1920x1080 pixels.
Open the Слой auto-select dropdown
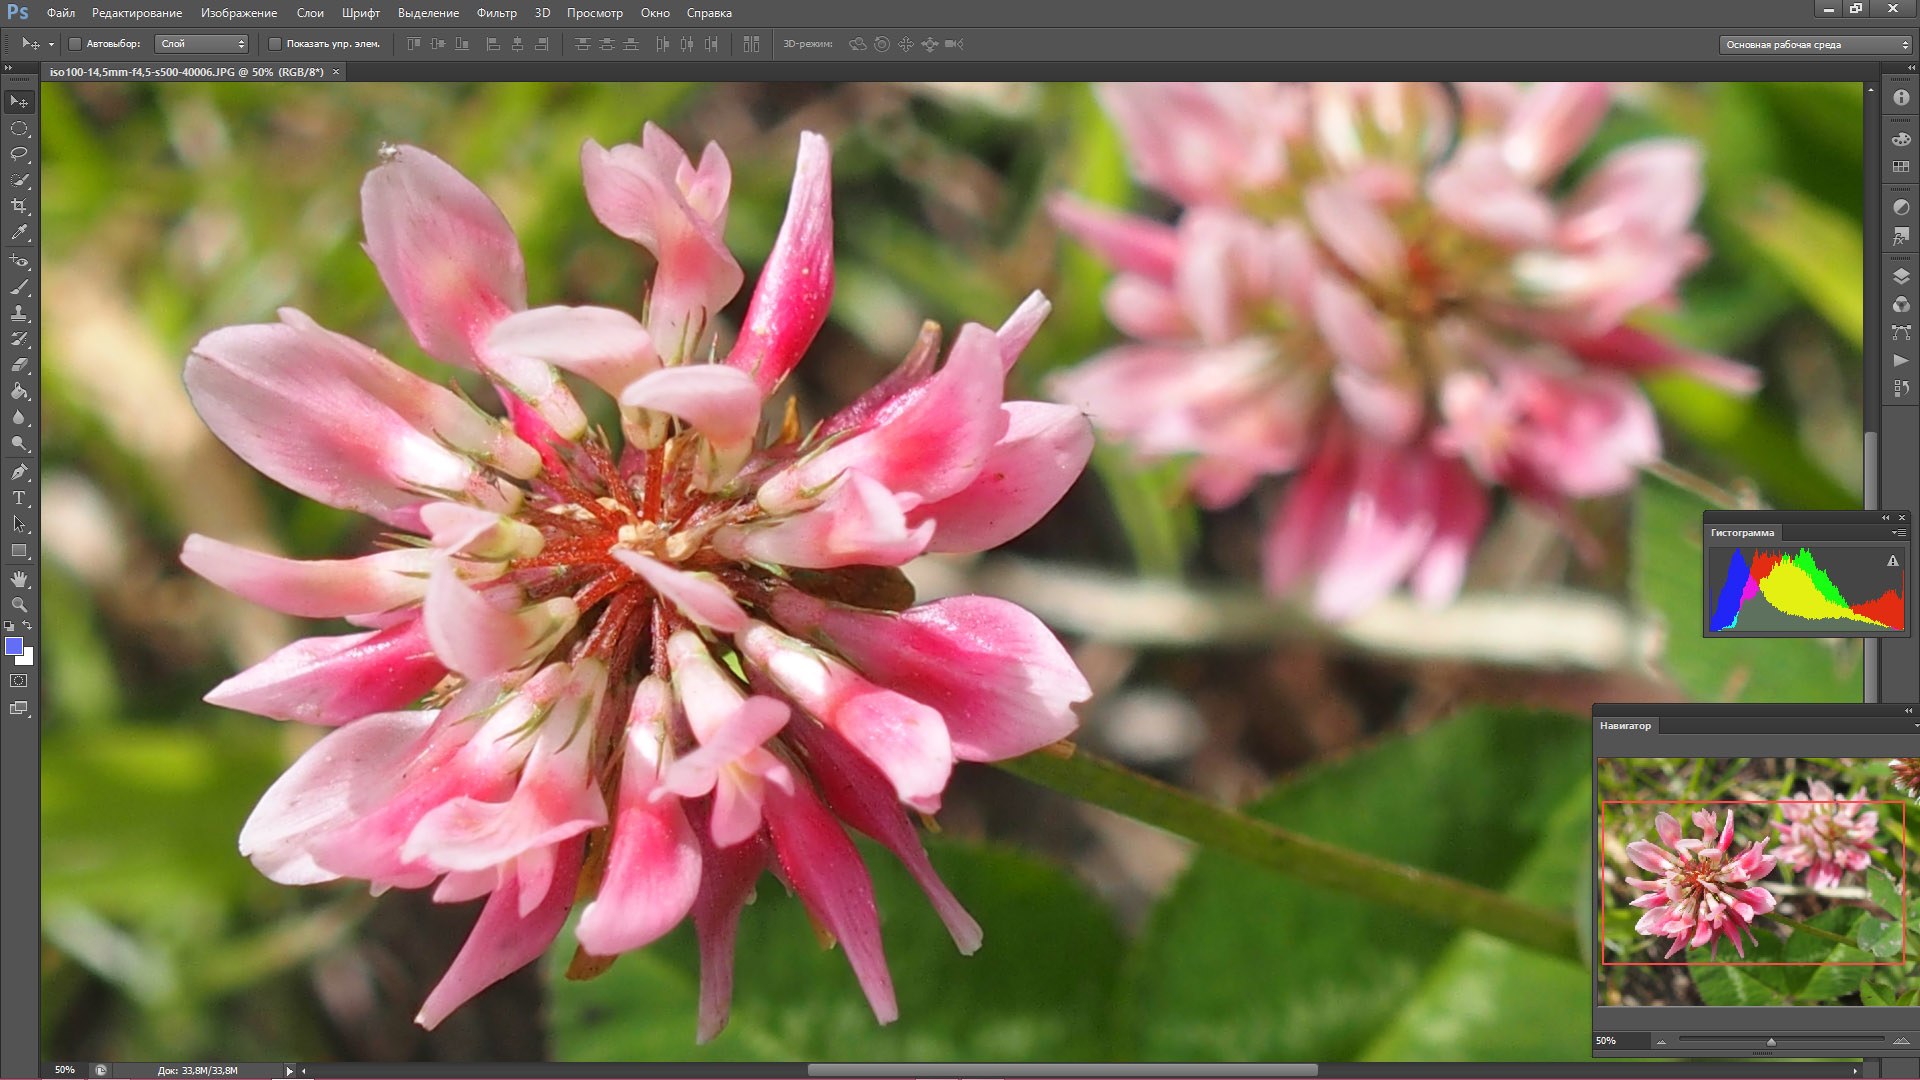[x=202, y=44]
